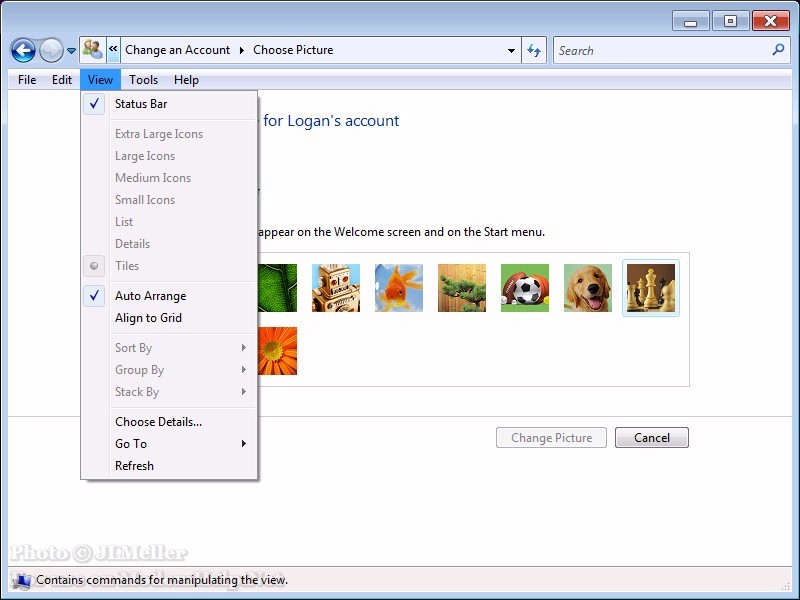
Task: Open the File menu
Action: [27, 80]
